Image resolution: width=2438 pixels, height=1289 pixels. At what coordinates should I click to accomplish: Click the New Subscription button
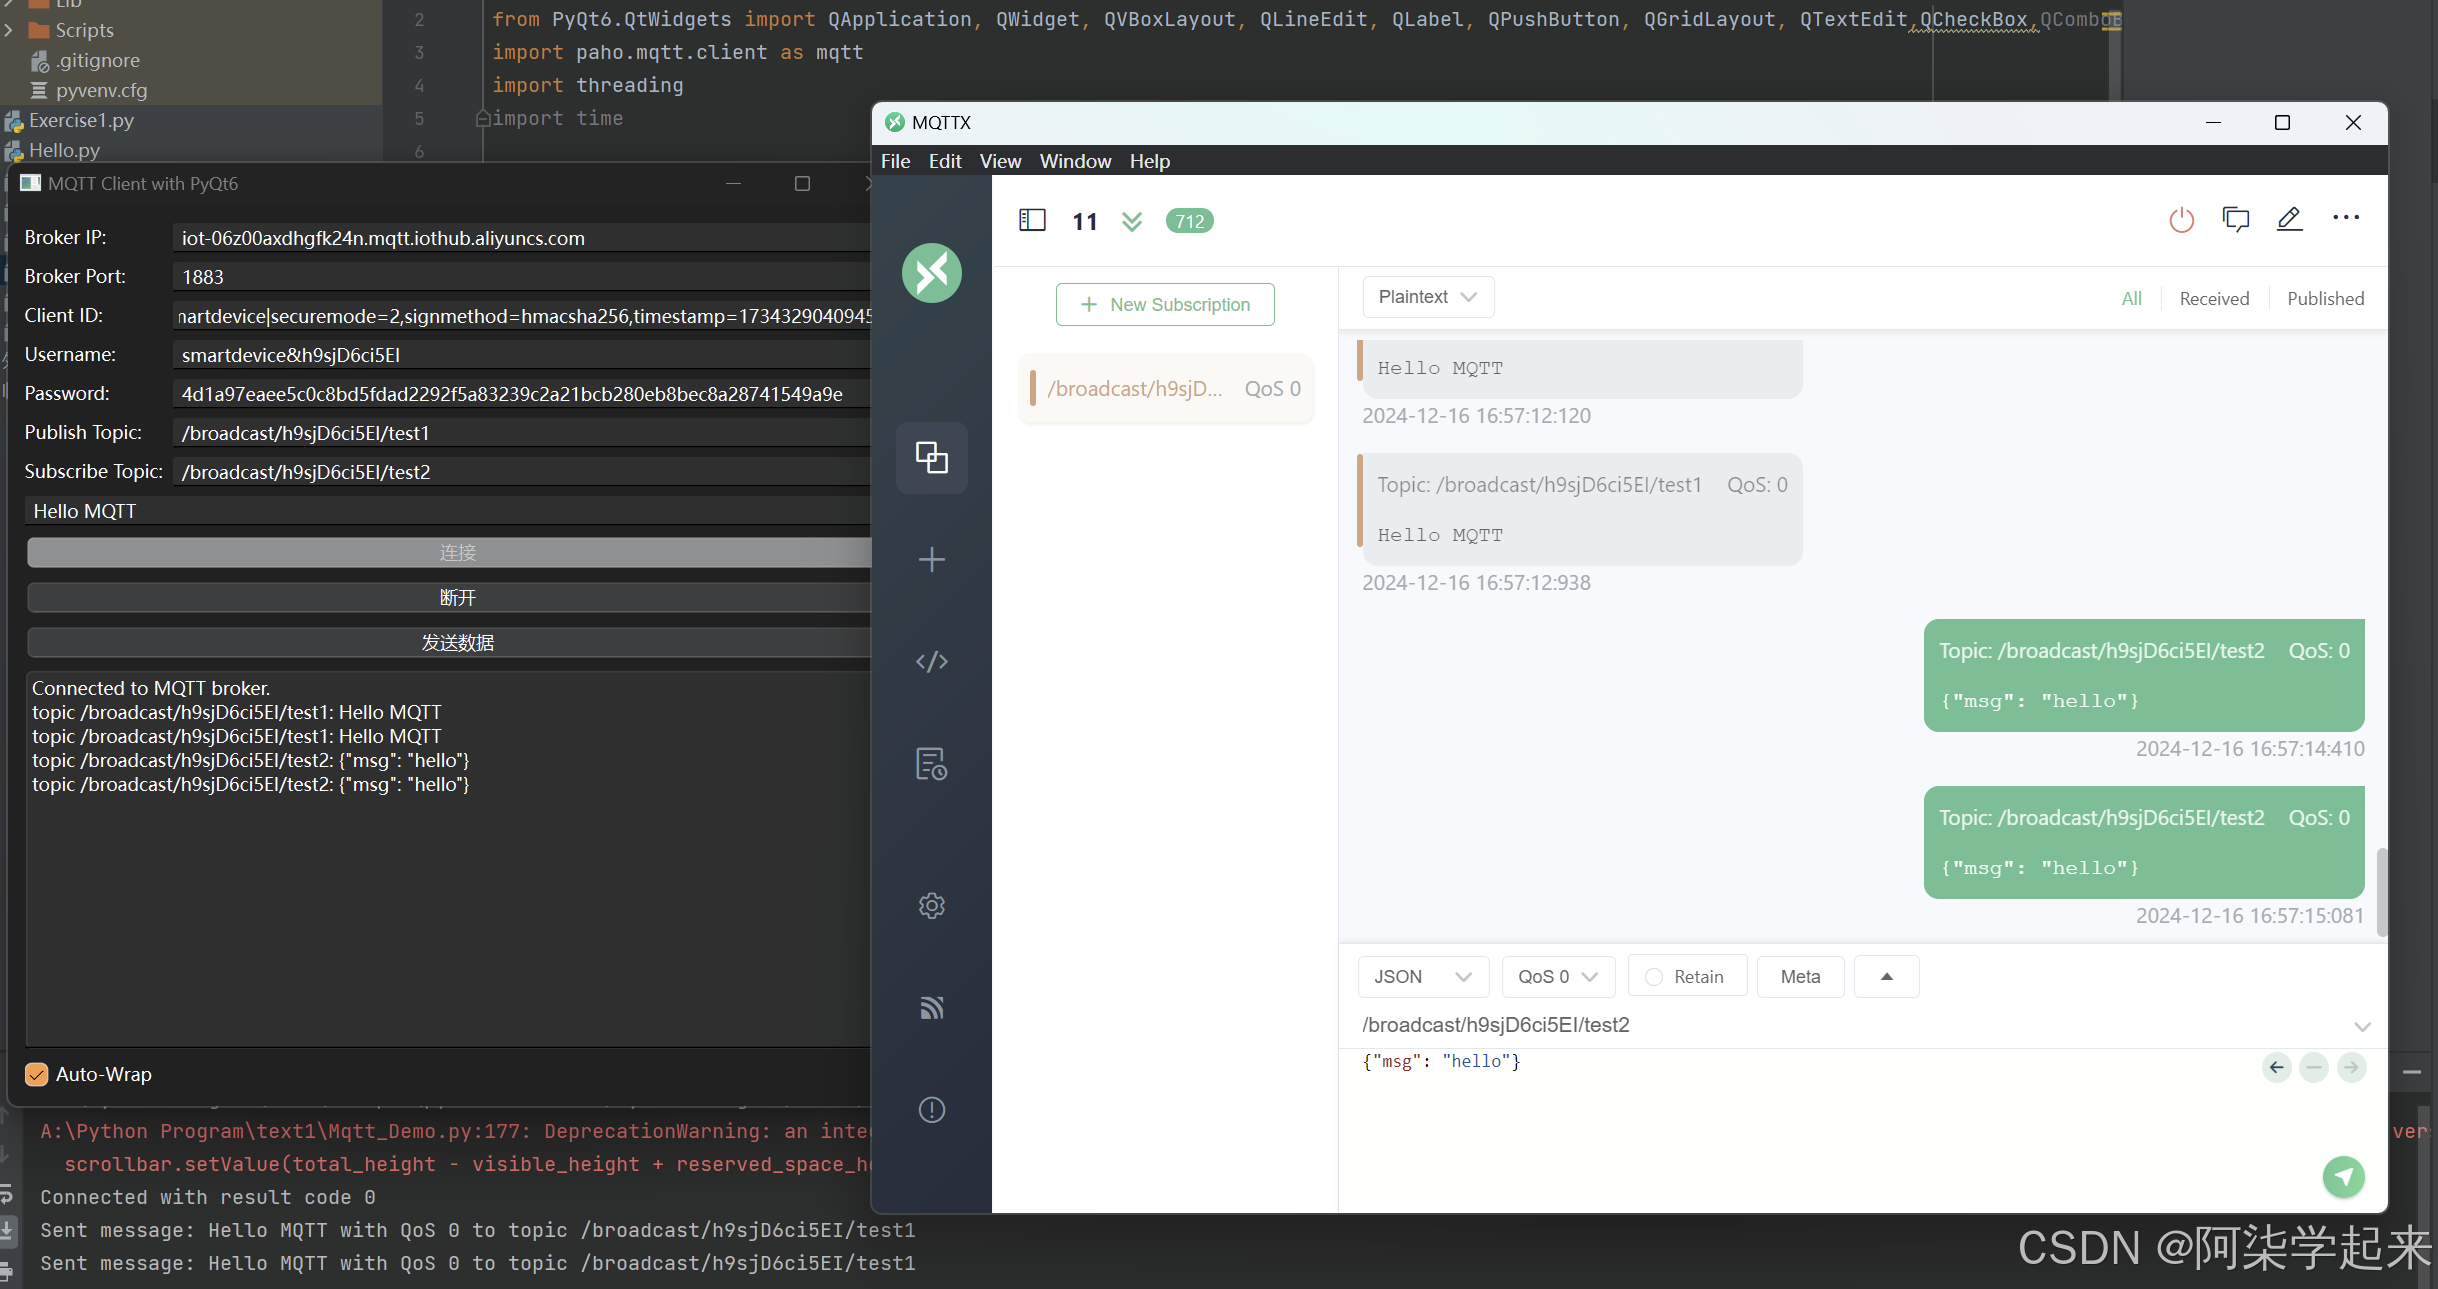click(1164, 304)
